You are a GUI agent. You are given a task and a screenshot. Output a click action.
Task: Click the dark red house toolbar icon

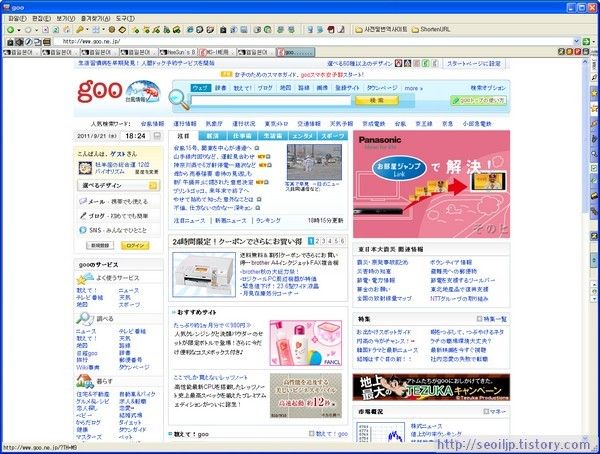(x=331, y=29)
